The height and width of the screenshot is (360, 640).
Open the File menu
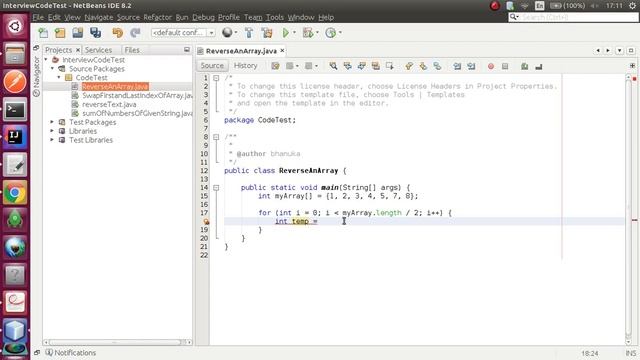point(38,17)
